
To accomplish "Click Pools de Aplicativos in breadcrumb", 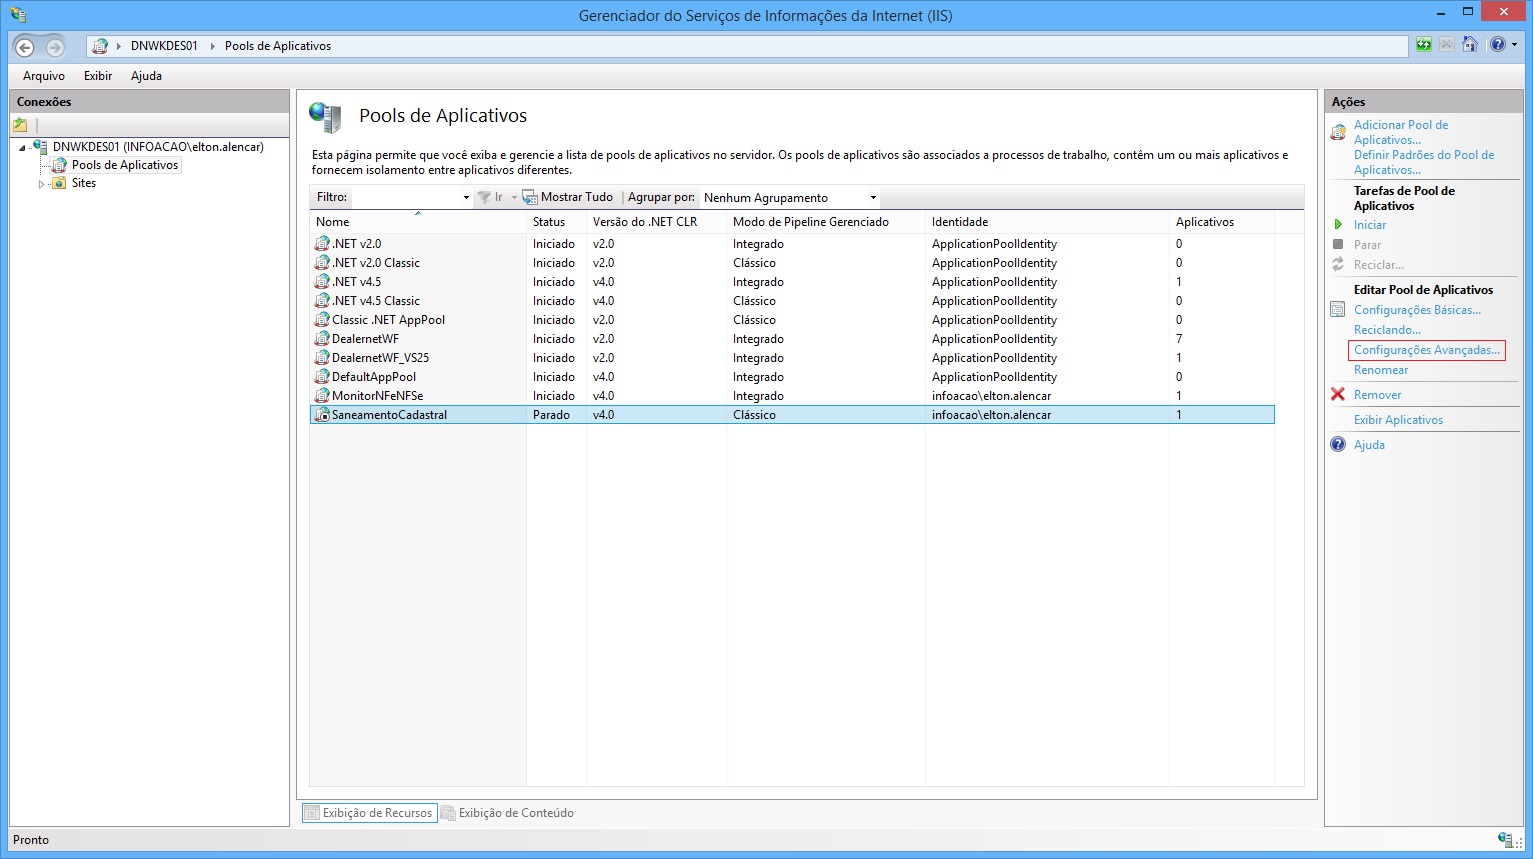I will tap(278, 46).
